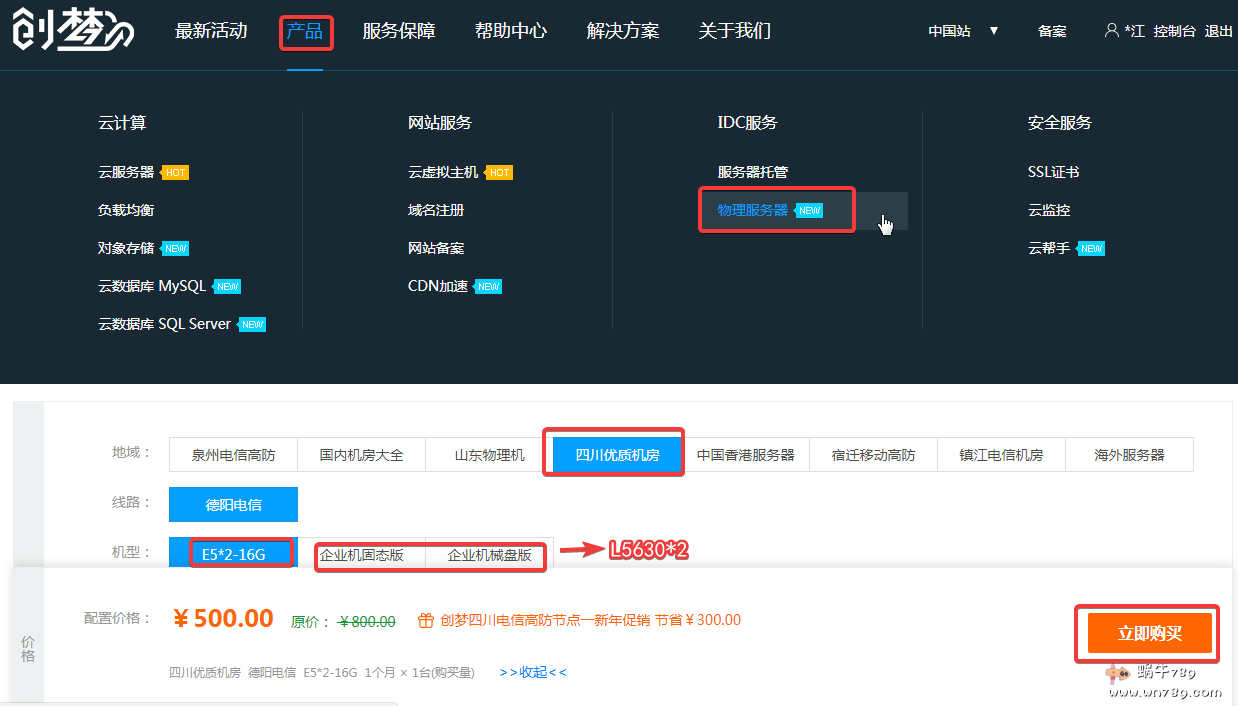The width and height of the screenshot is (1238, 706).
Task: Click the 创梦 logo icon
Action: click(x=72, y=31)
